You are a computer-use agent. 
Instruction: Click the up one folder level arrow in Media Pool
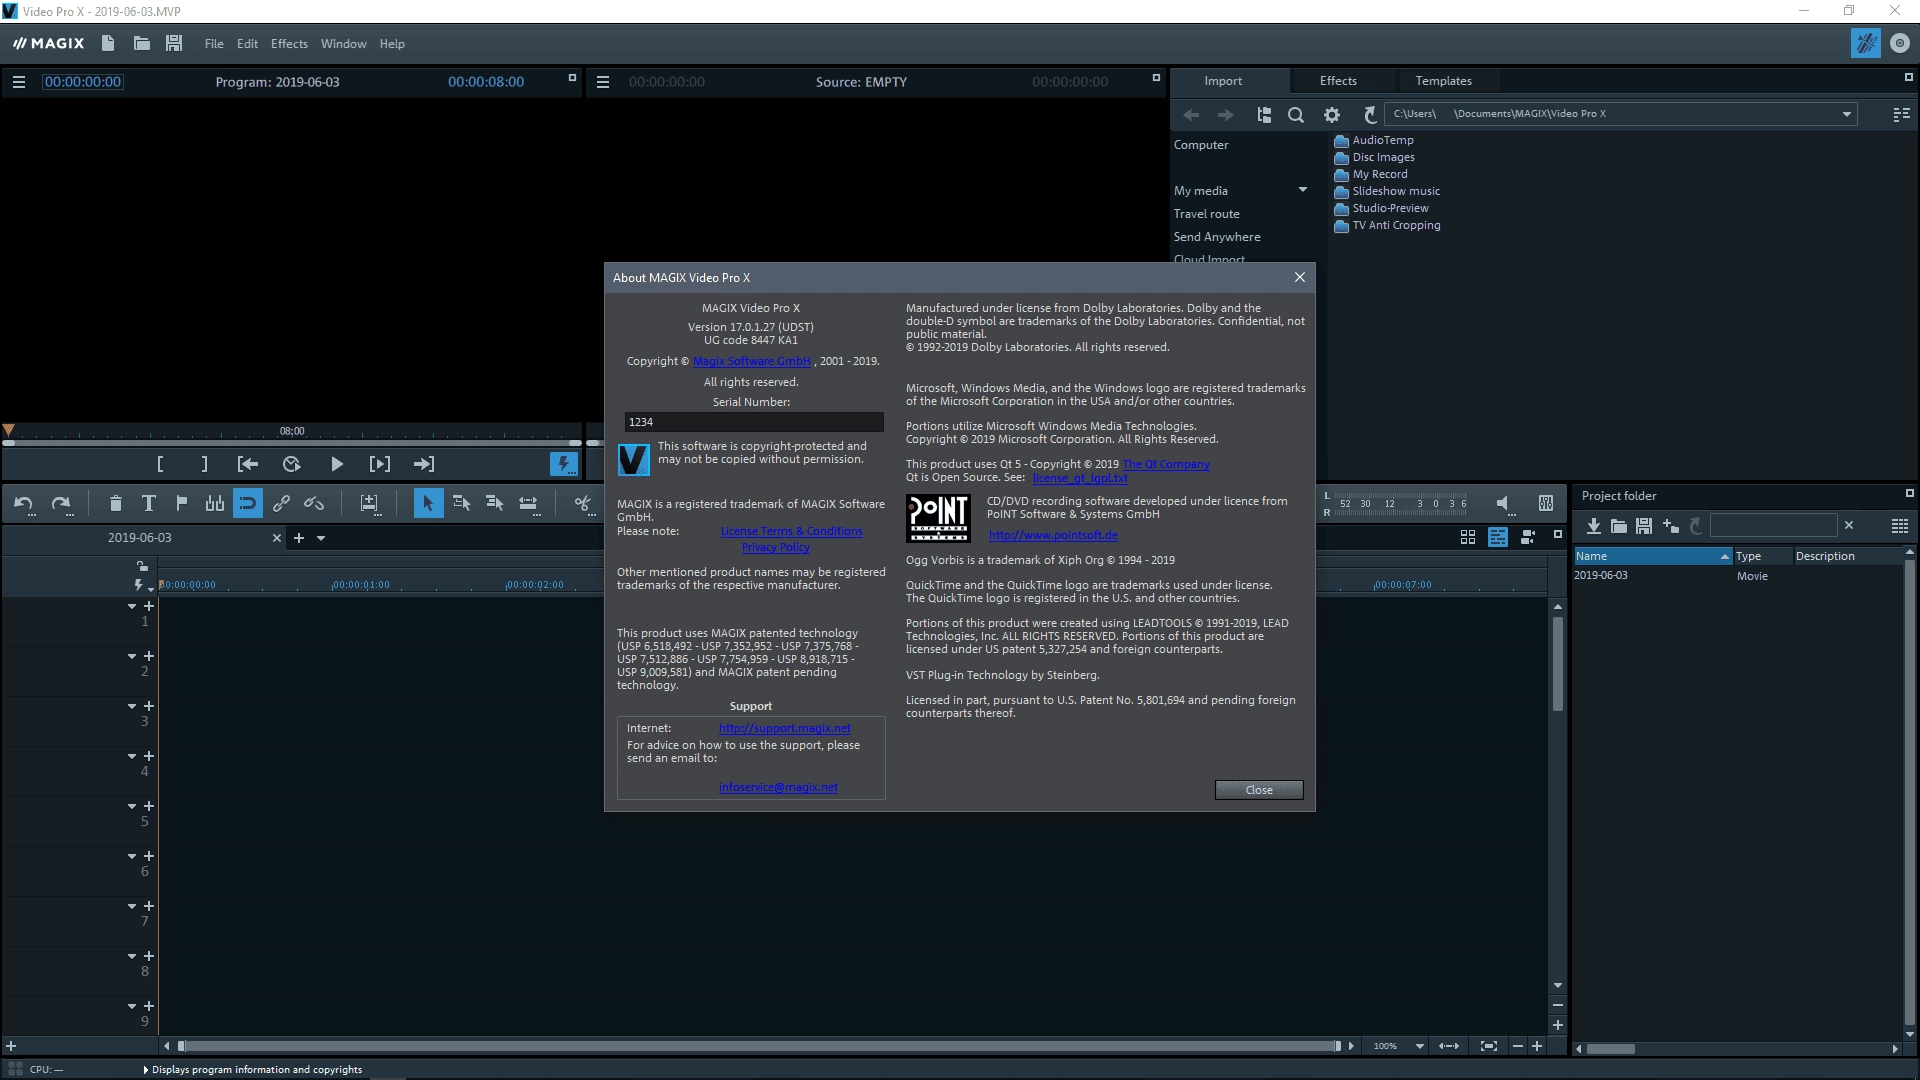[x=1370, y=115]
